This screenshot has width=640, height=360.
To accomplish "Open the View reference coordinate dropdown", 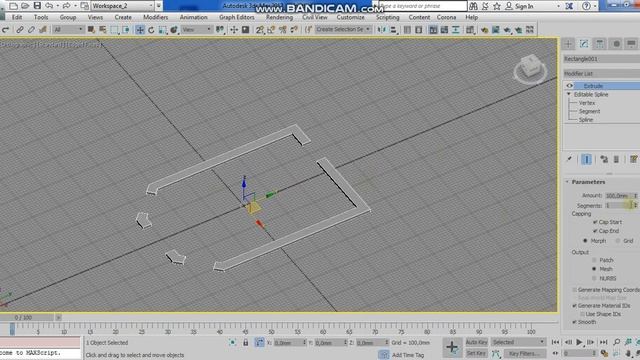I will click(x=197, y=29).
